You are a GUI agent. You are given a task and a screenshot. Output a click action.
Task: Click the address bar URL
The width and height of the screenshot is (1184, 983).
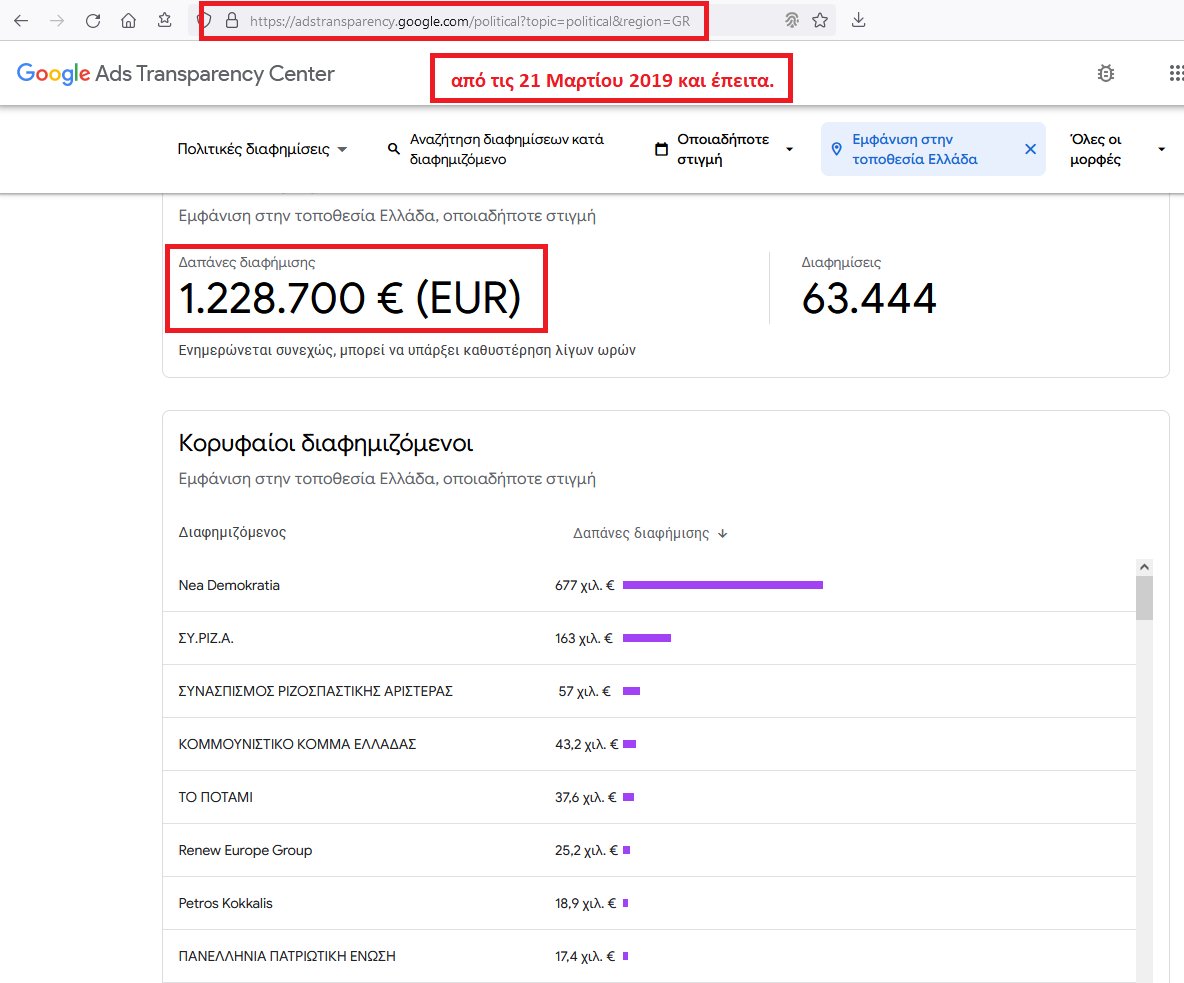(x=470, y=21)
